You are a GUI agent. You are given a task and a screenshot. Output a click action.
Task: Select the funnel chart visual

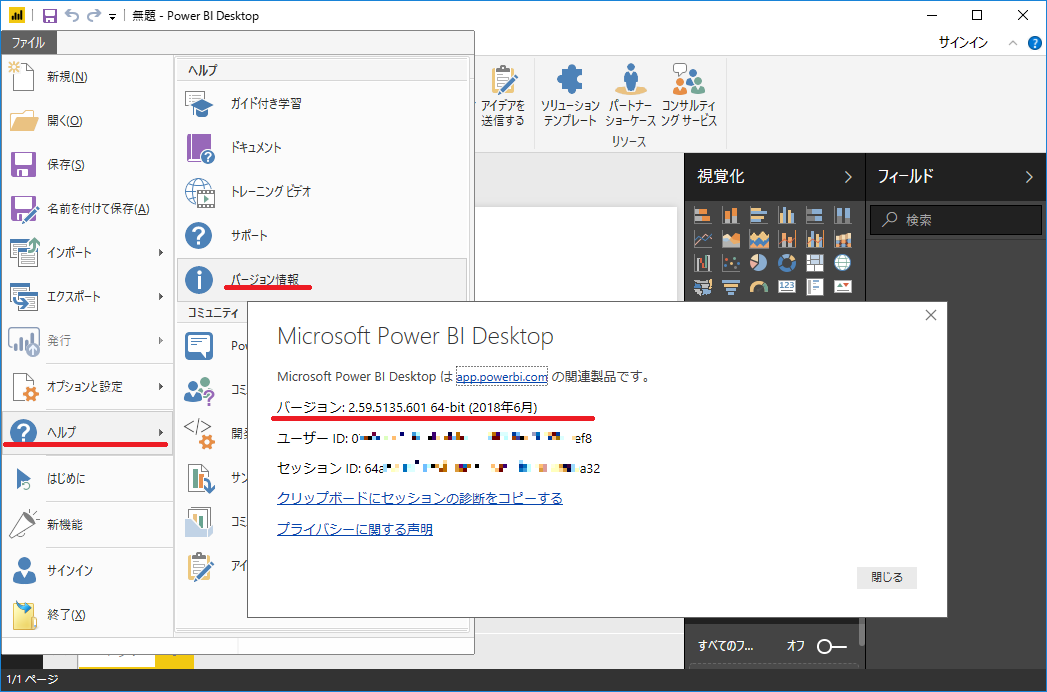click(x=730, y=287)
